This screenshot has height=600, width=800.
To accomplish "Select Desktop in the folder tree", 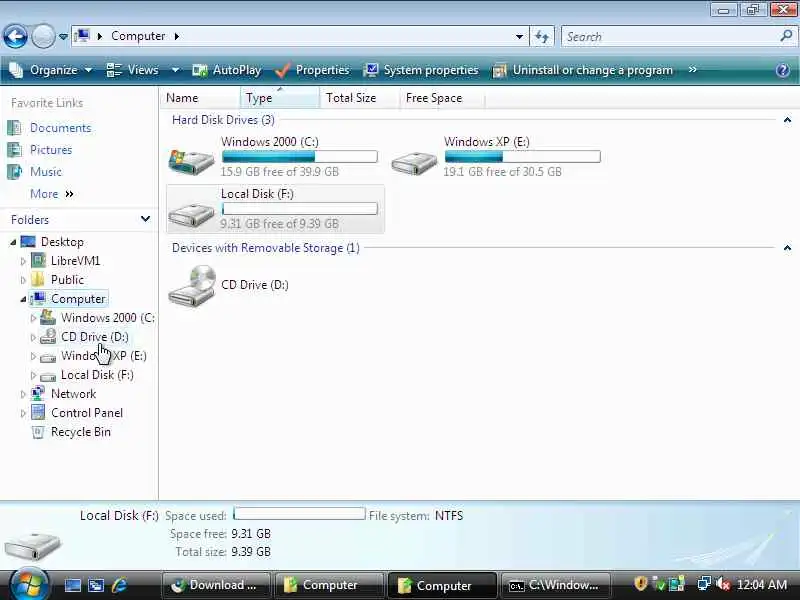I will point(62,242).
